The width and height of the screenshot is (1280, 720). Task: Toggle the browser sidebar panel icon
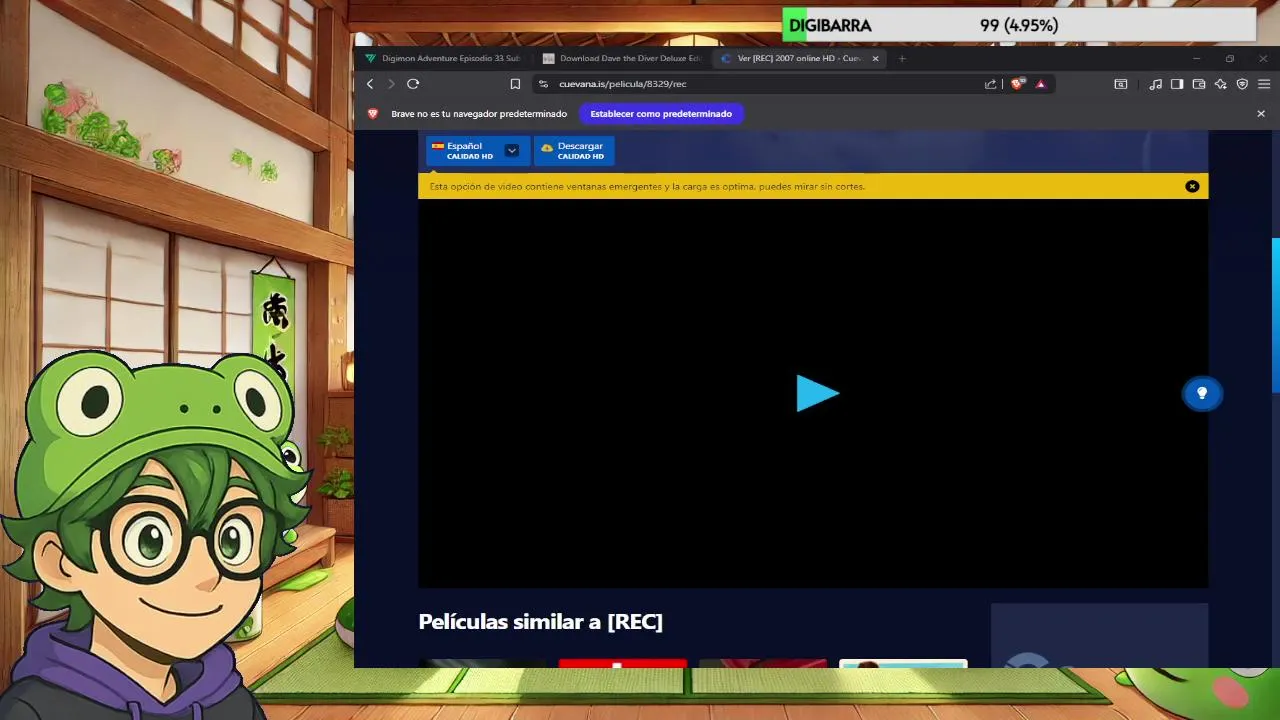(x=1177, y=84)
